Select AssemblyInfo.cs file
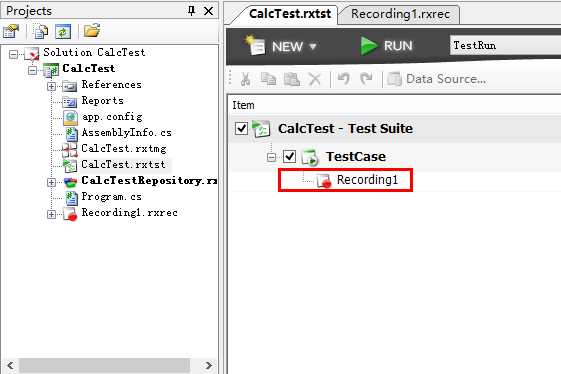Screen dimensions: 561x374 [x=127, y=132]
